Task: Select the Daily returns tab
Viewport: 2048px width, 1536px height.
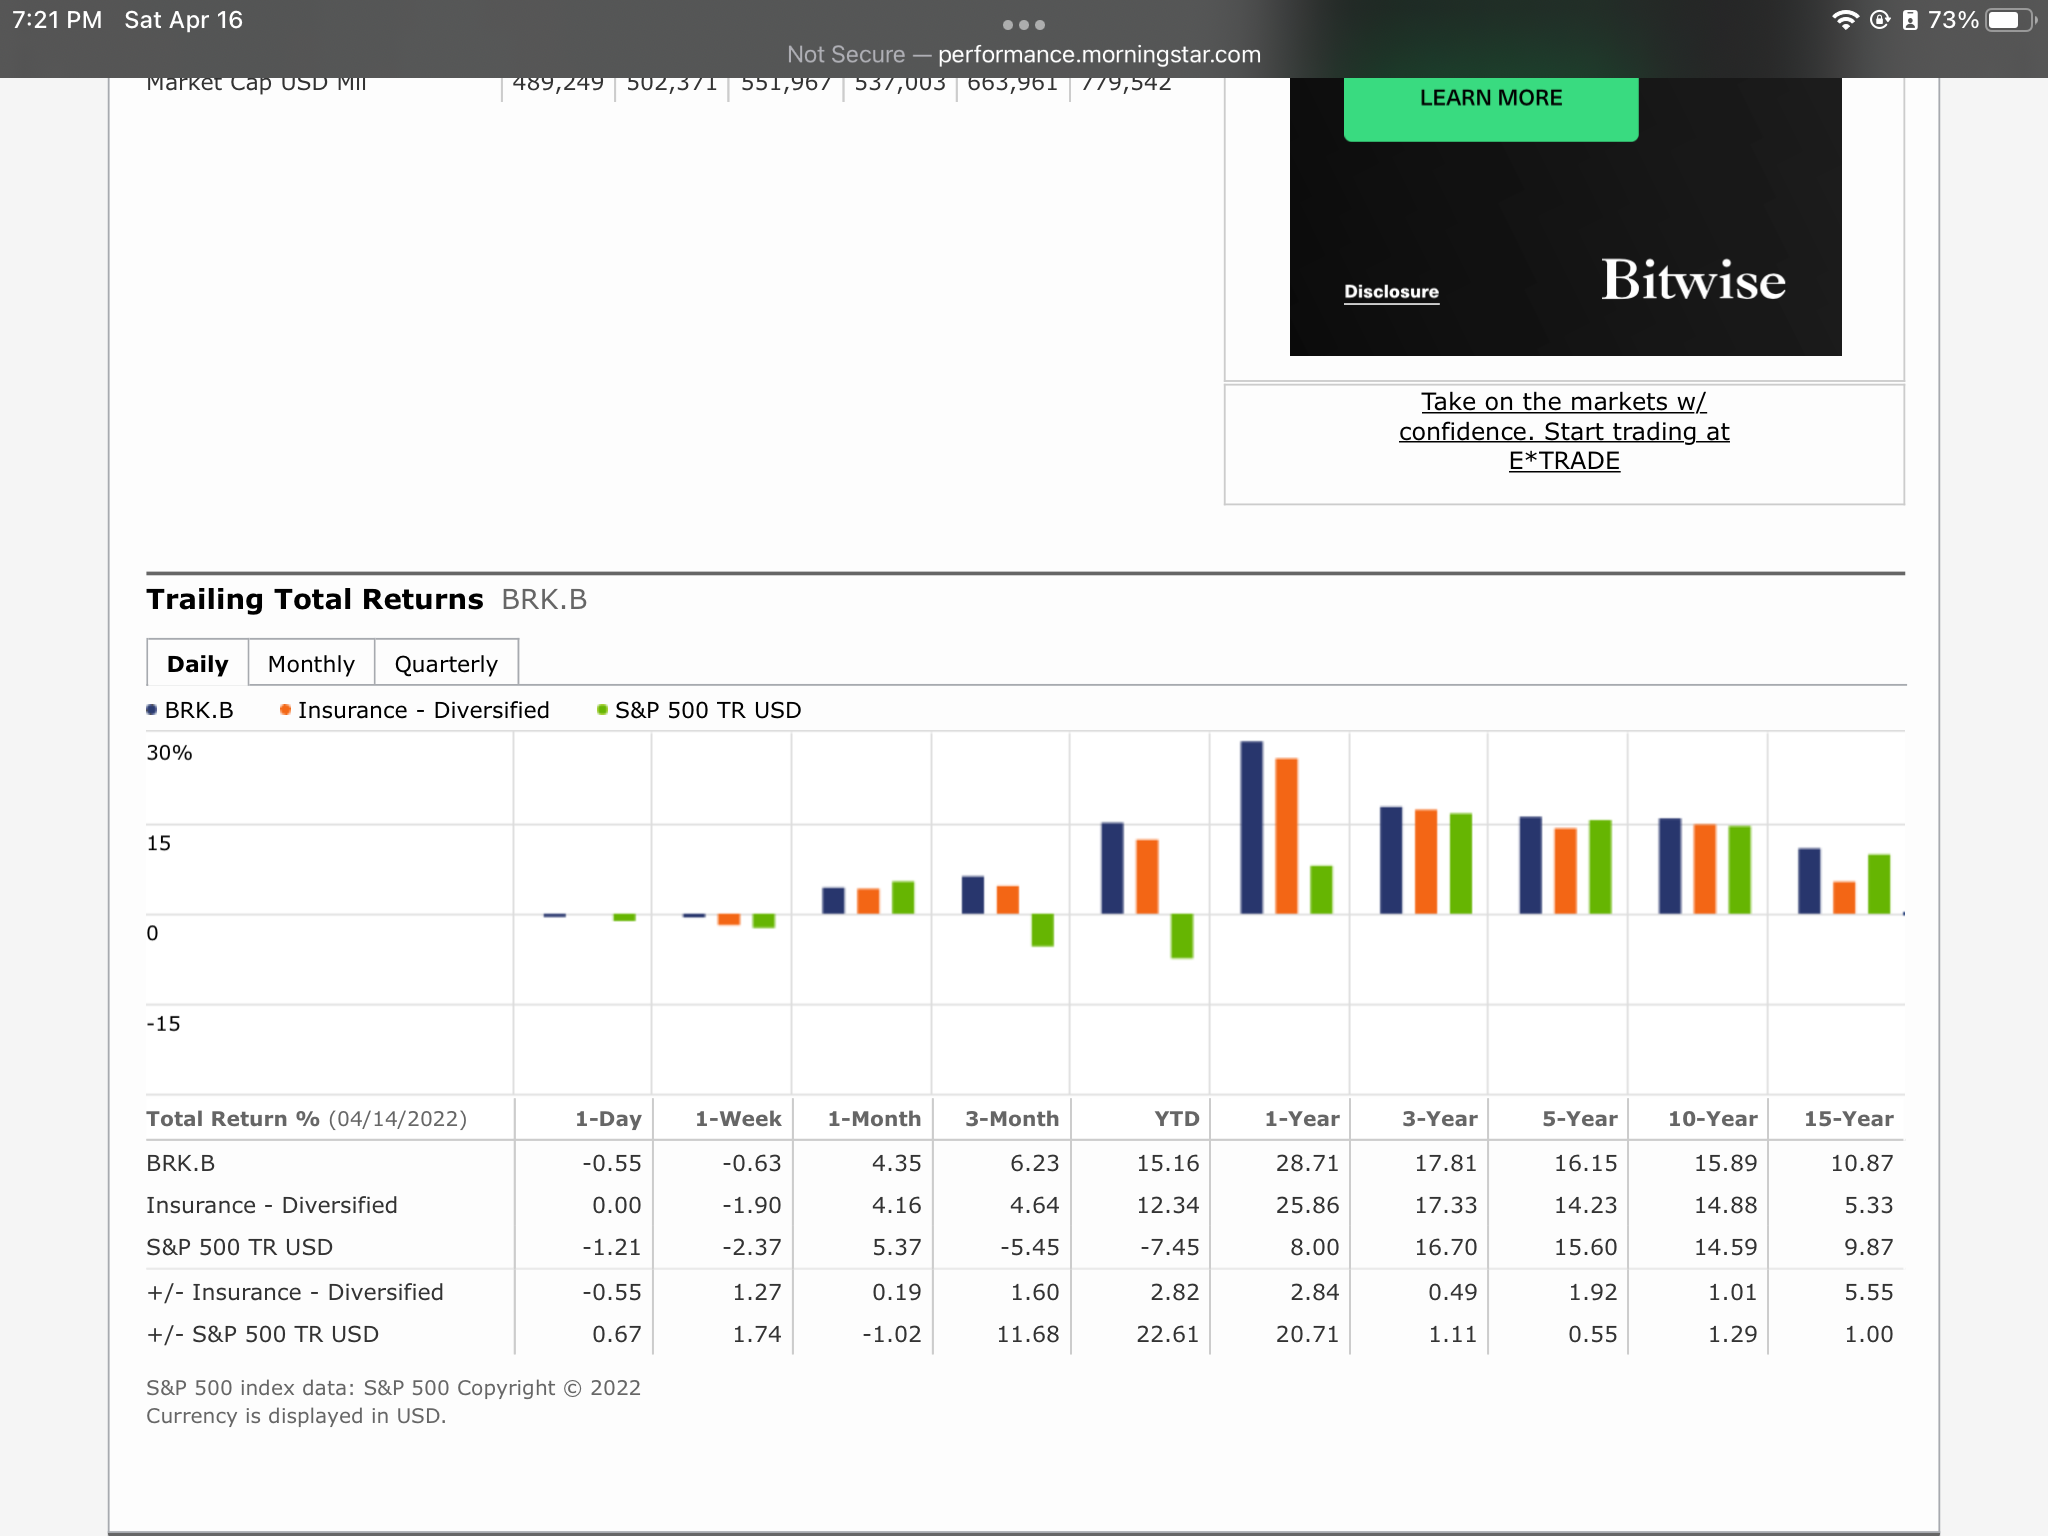Action: [x=198, y=664]
